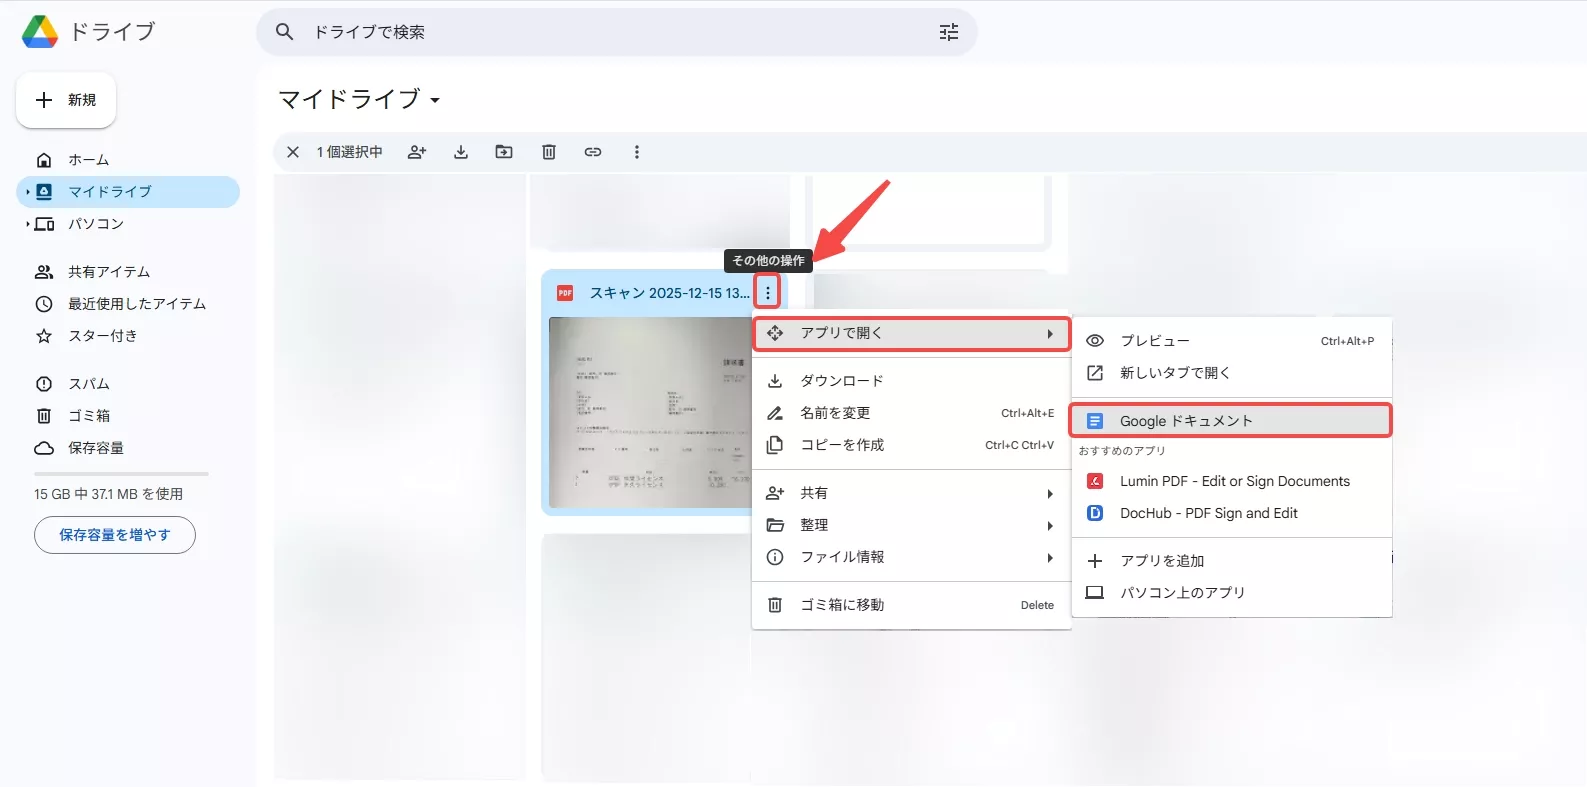Click the Lumin PDF app icon
This screenshot has width=1587, height=787.
pyautogui.click(x=1095, y=481)
